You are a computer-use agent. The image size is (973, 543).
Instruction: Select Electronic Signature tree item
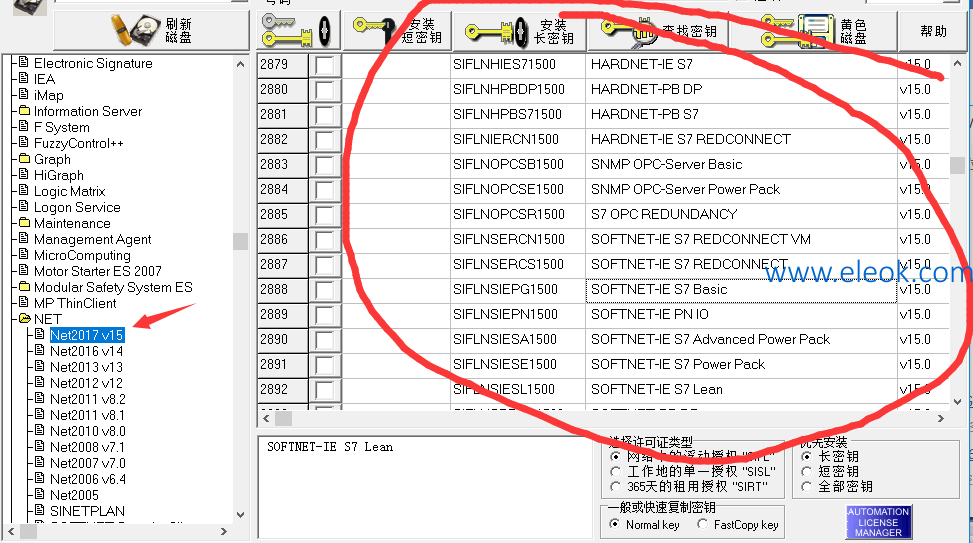93,63
